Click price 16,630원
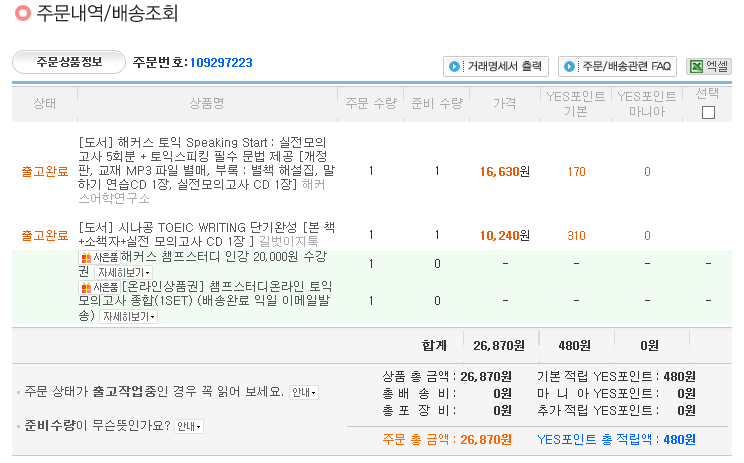The image size is (744, 463). pyautogui.click(x=505, y=172)
